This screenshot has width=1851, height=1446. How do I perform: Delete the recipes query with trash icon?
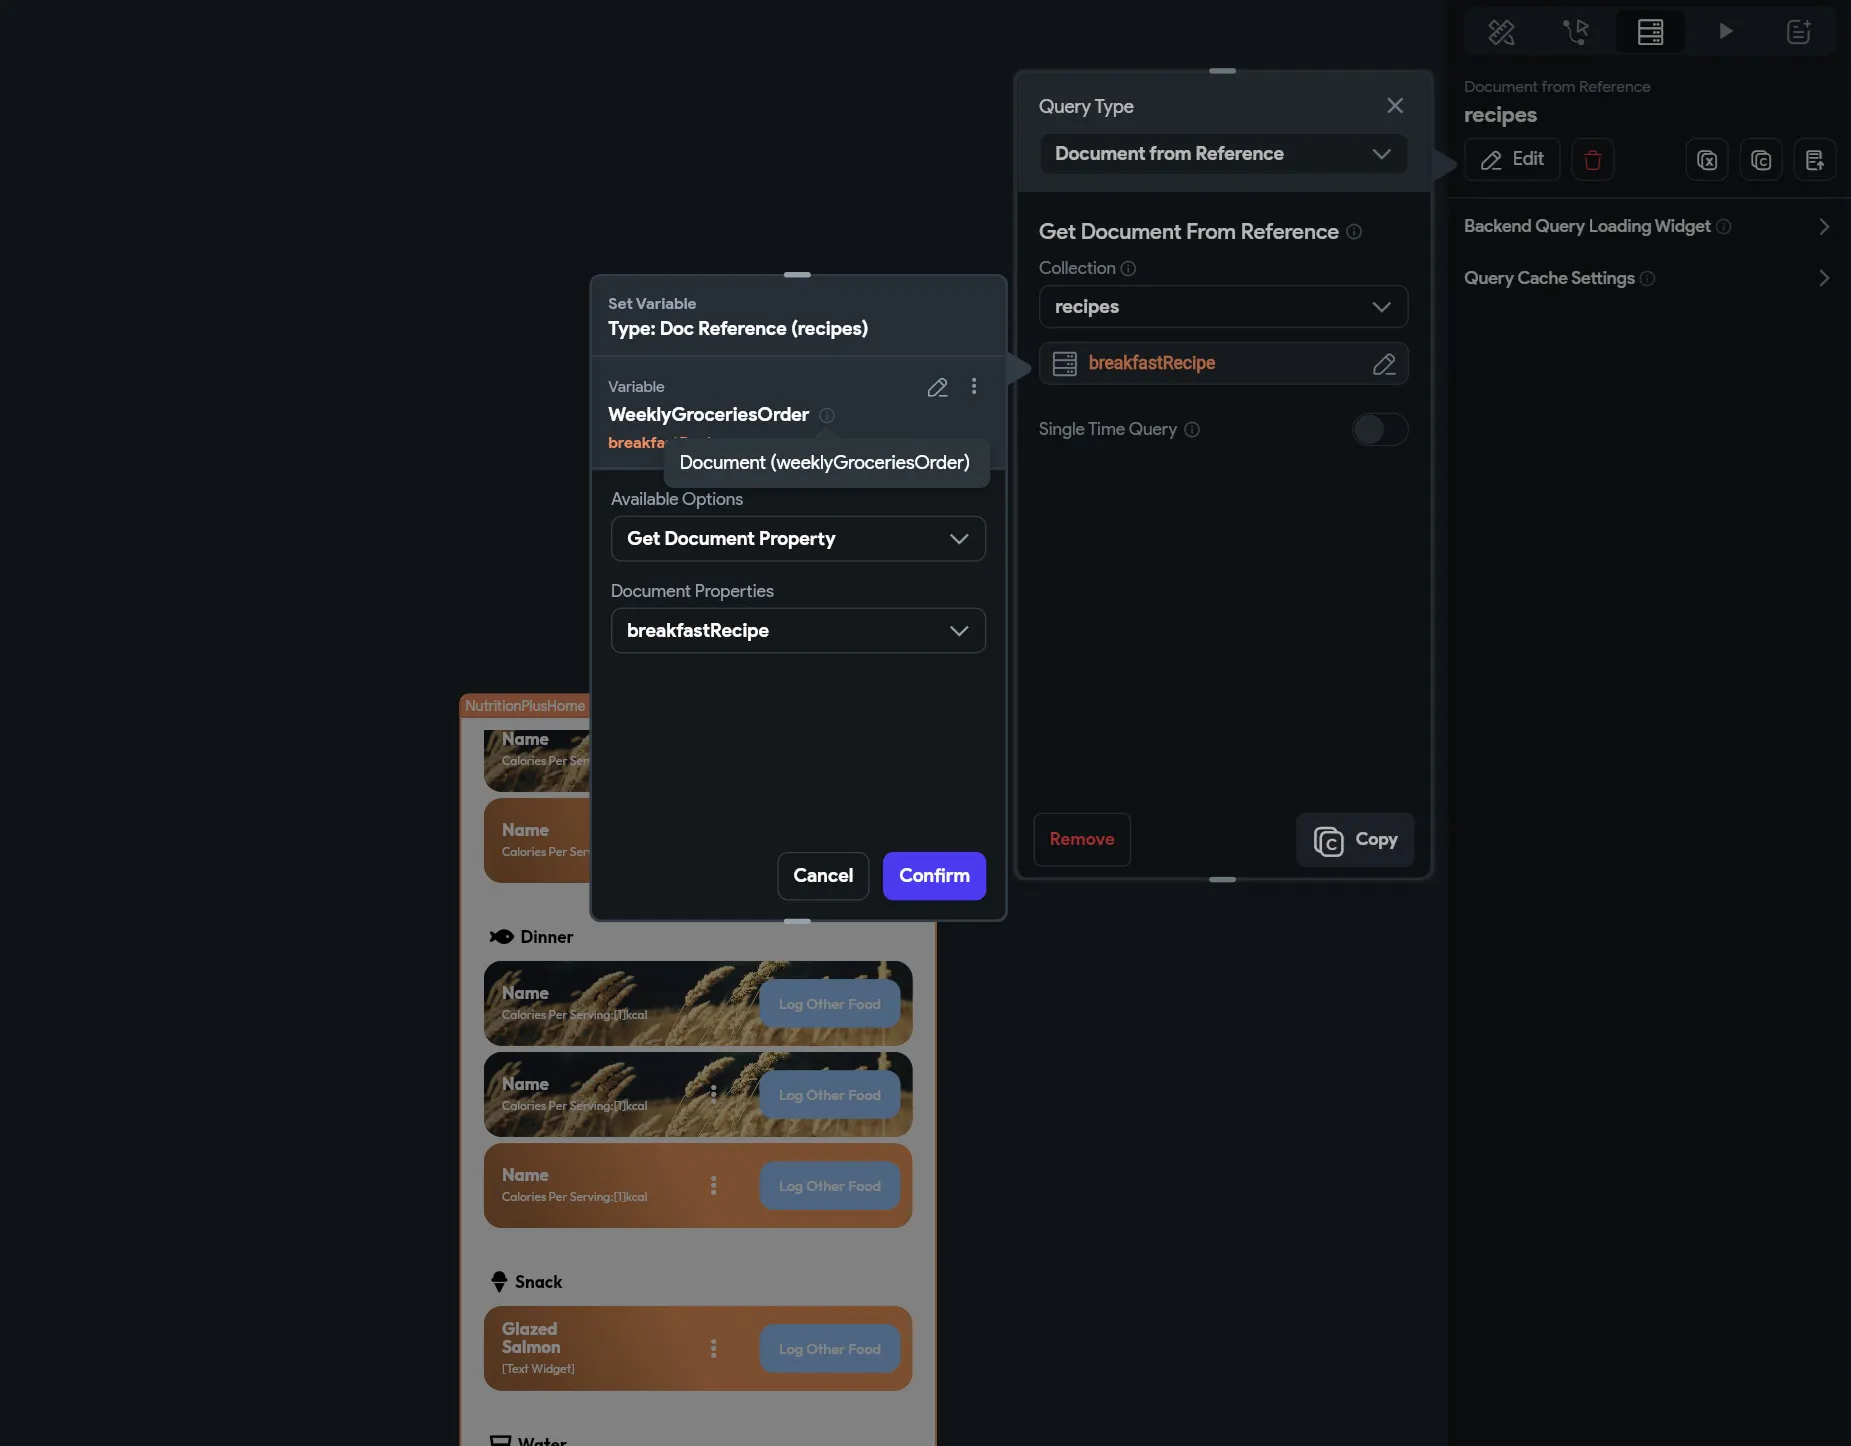[x=1593, y=159]
